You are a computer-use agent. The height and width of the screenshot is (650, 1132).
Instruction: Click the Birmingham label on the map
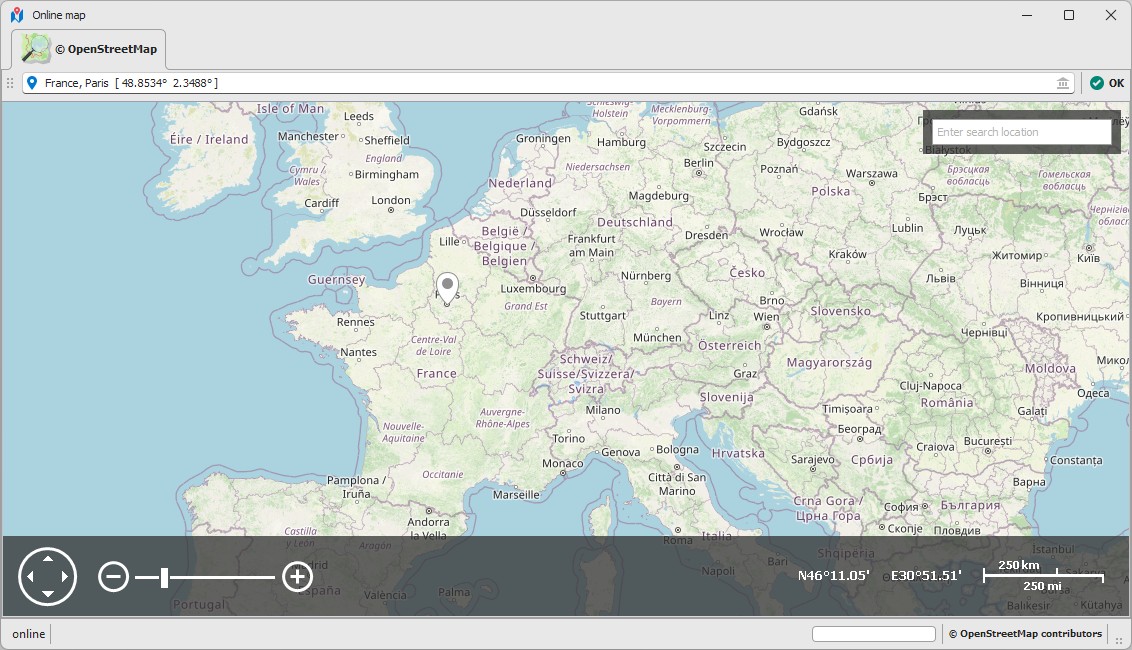386,174
